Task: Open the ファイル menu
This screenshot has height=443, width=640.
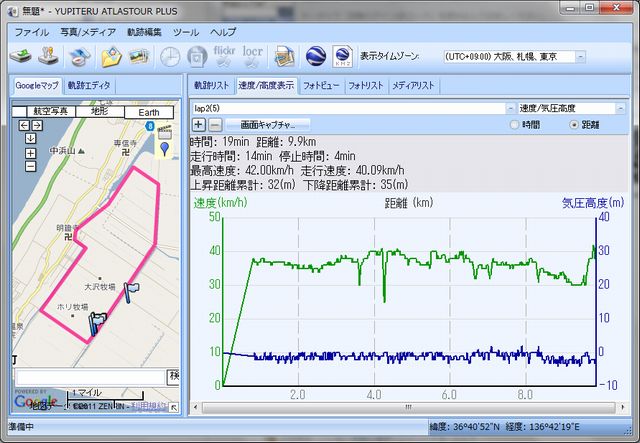Action: [x=31, y=32]
